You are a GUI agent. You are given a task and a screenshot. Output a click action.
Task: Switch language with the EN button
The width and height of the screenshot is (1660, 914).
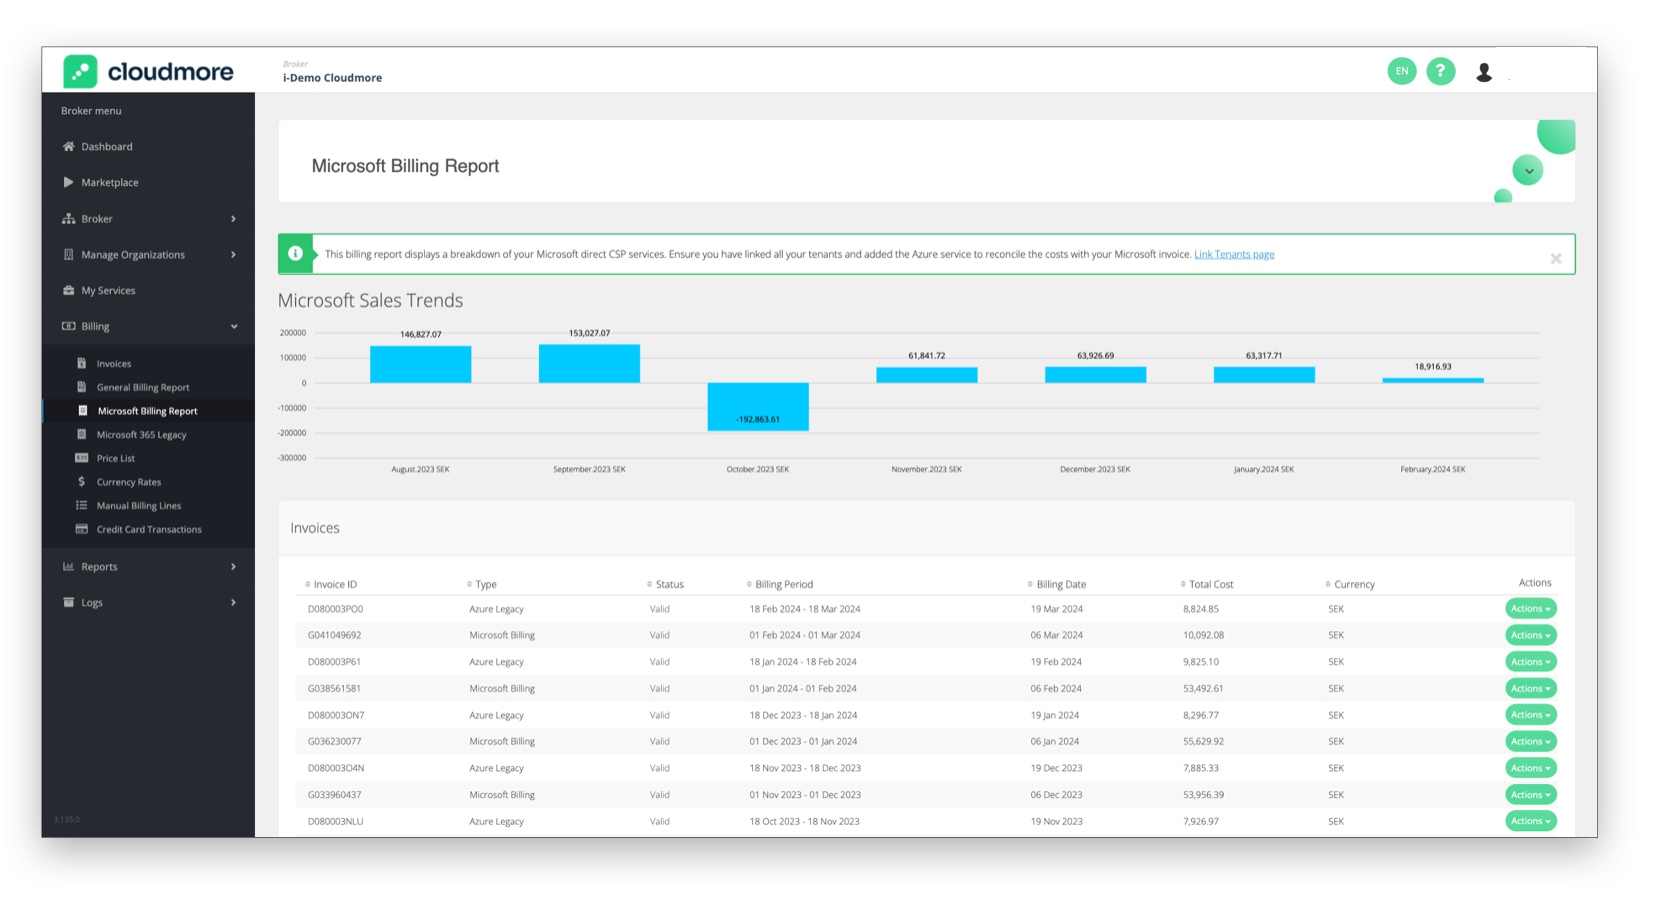tap(1401, 71)
